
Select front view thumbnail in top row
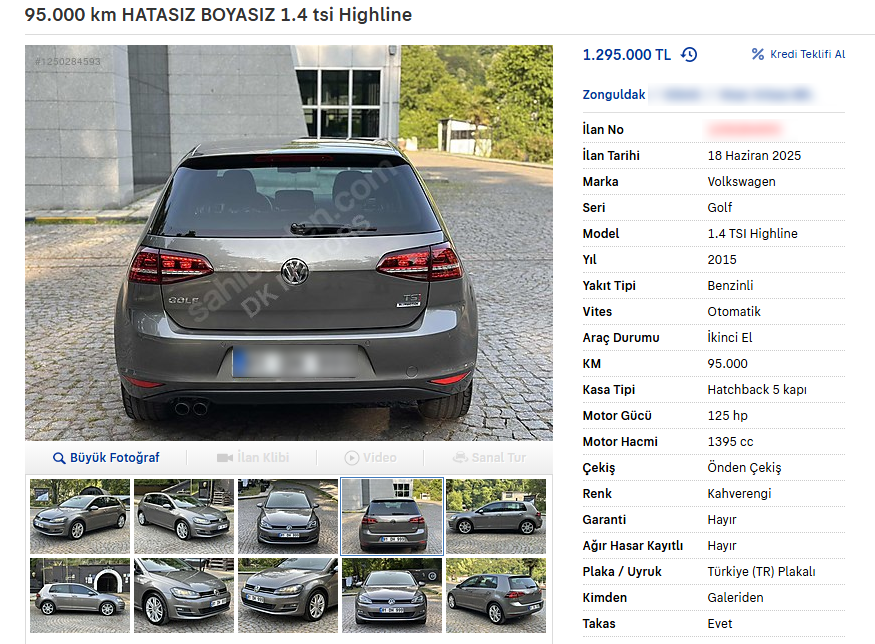(x=288, y=516)
